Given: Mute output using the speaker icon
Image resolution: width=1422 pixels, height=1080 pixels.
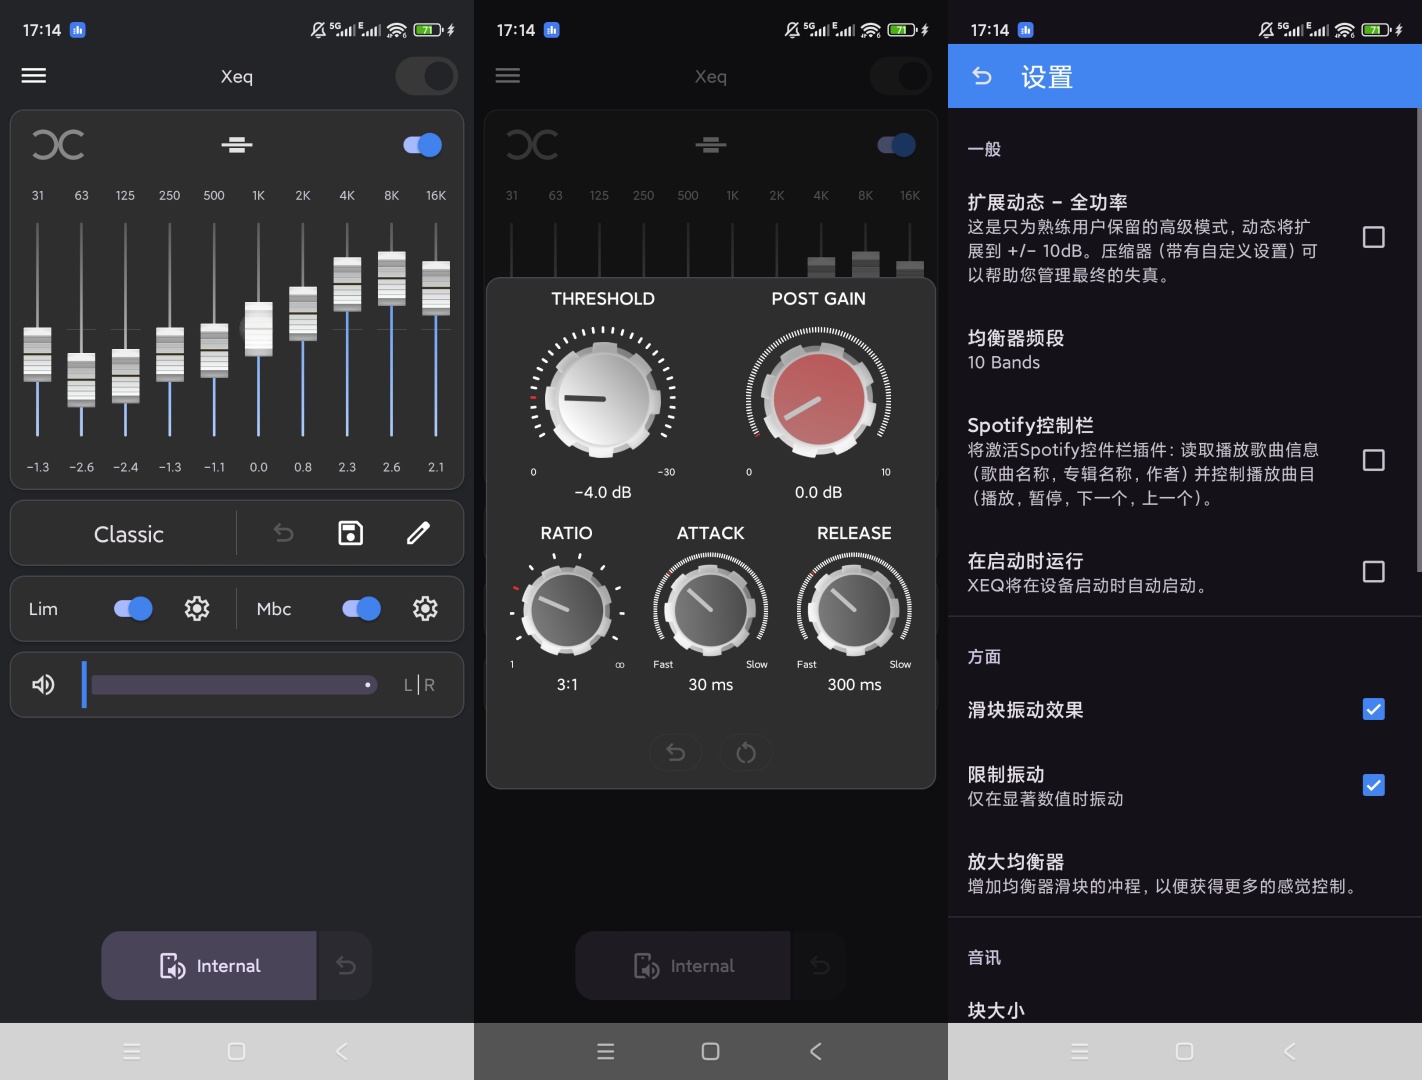Looking at the screenshot, I should point(42,684).
